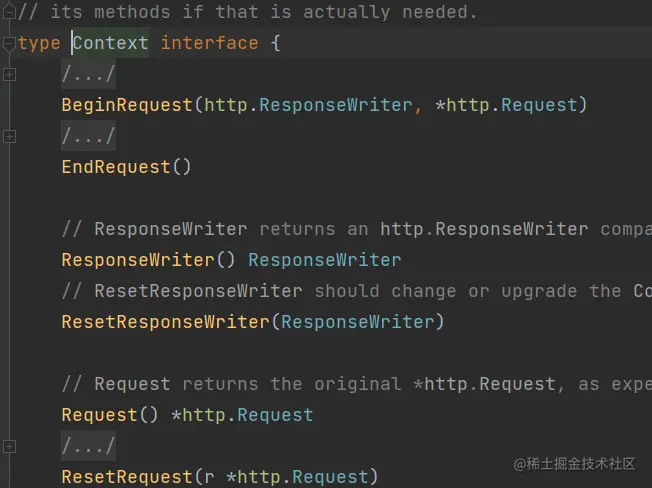Image resolution: width=652 pixels, height=488 pixels.
Task: Click the '// Request returns the original' comment
Action: [x=232, y=384]
